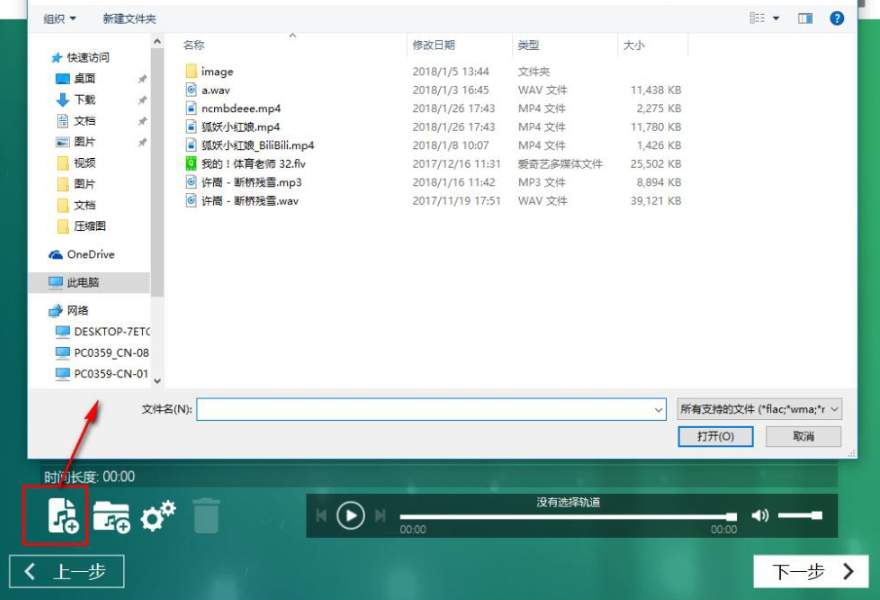Click the trash delete icon
Image resolution: width=880 pixels, height=600 pixels.
tap(205, 516)
